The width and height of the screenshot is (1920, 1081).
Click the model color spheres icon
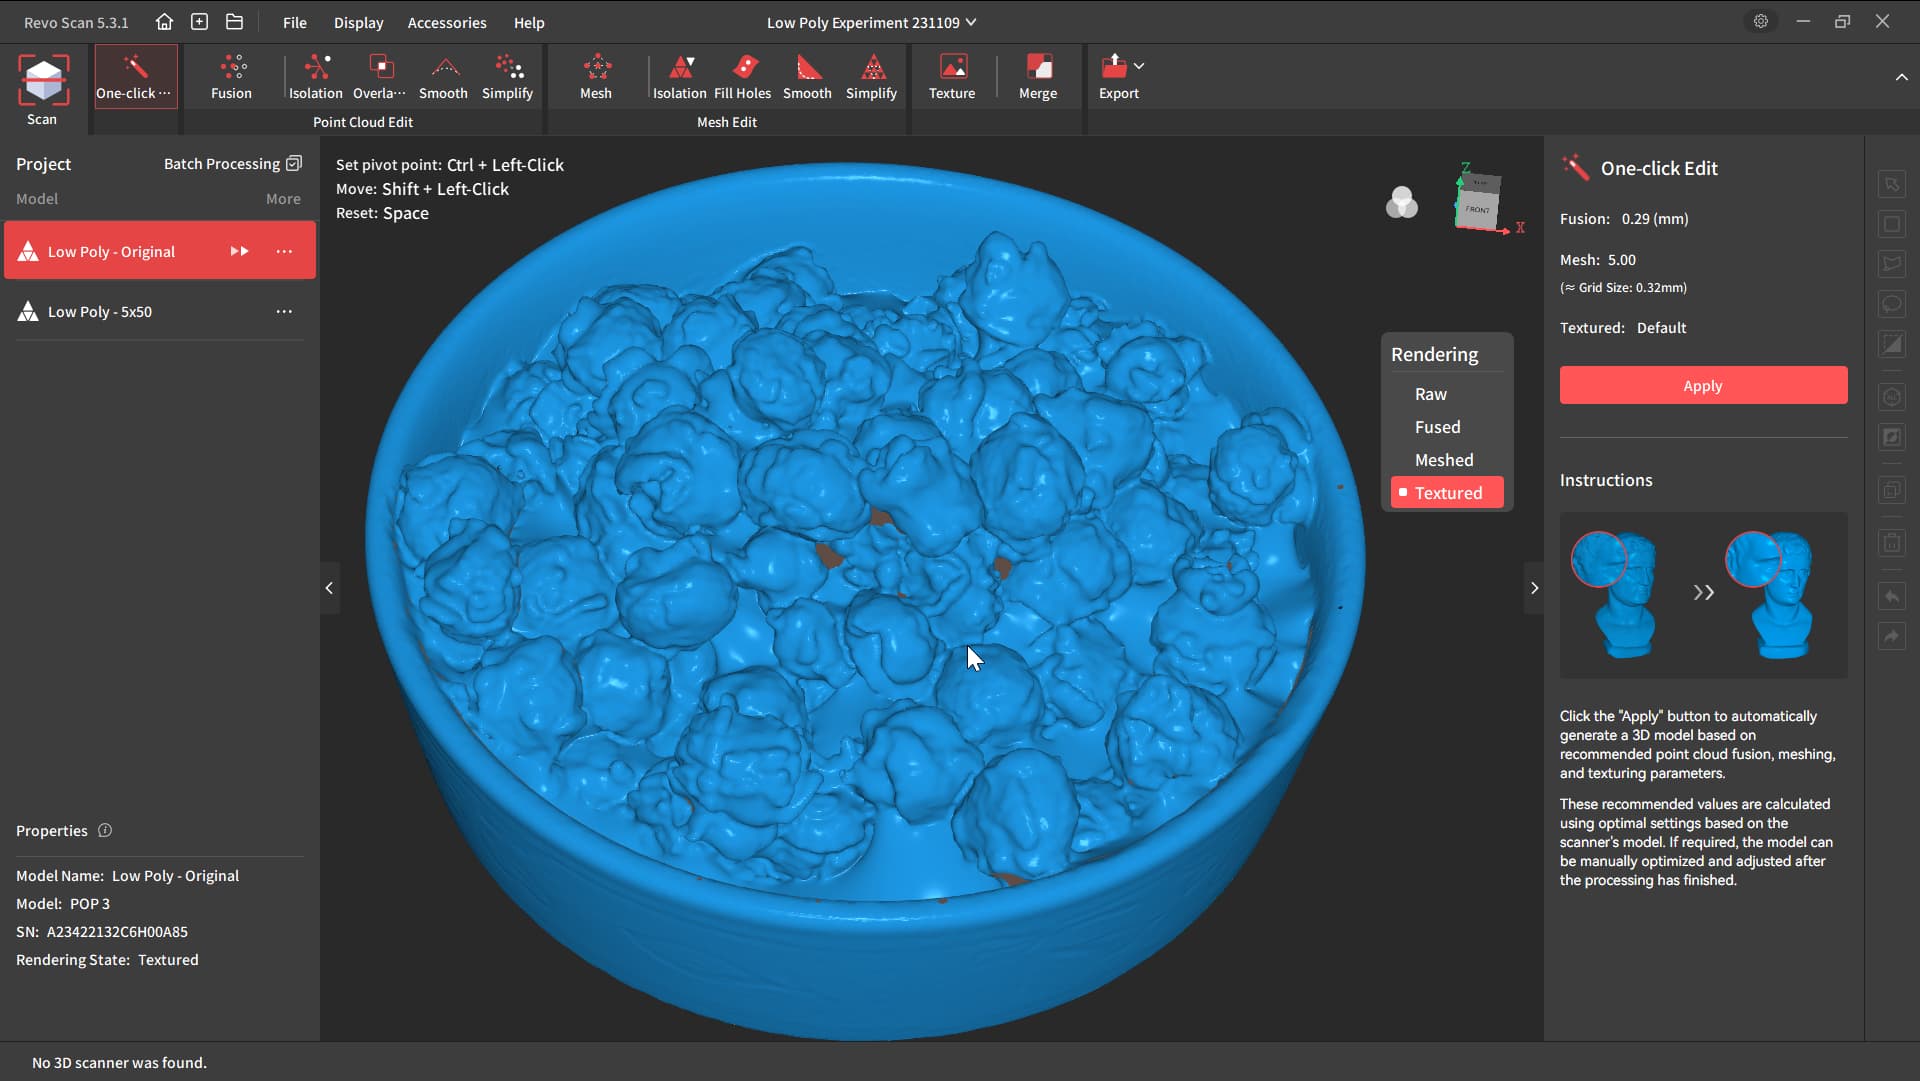[x=1402, y=203]
